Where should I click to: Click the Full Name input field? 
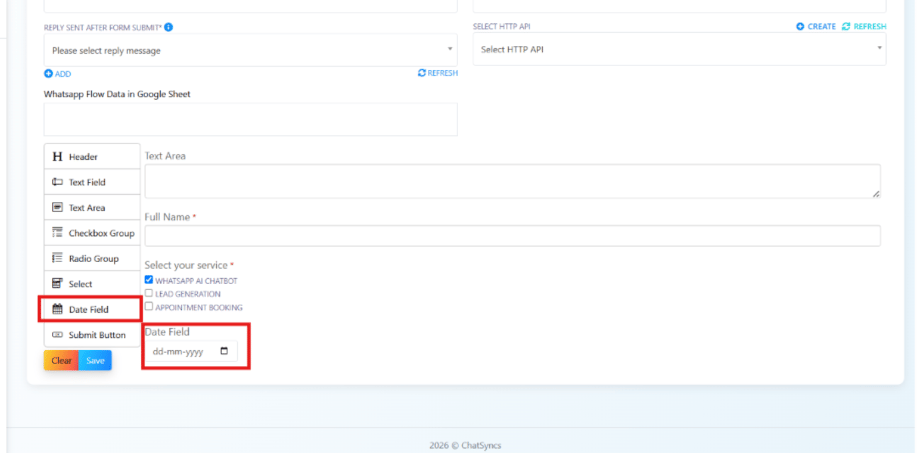point(512,236)
